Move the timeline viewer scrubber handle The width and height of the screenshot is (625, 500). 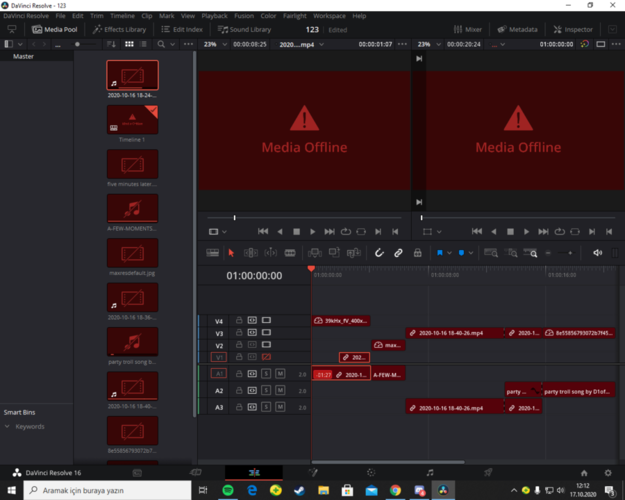[x=421, y=218]
